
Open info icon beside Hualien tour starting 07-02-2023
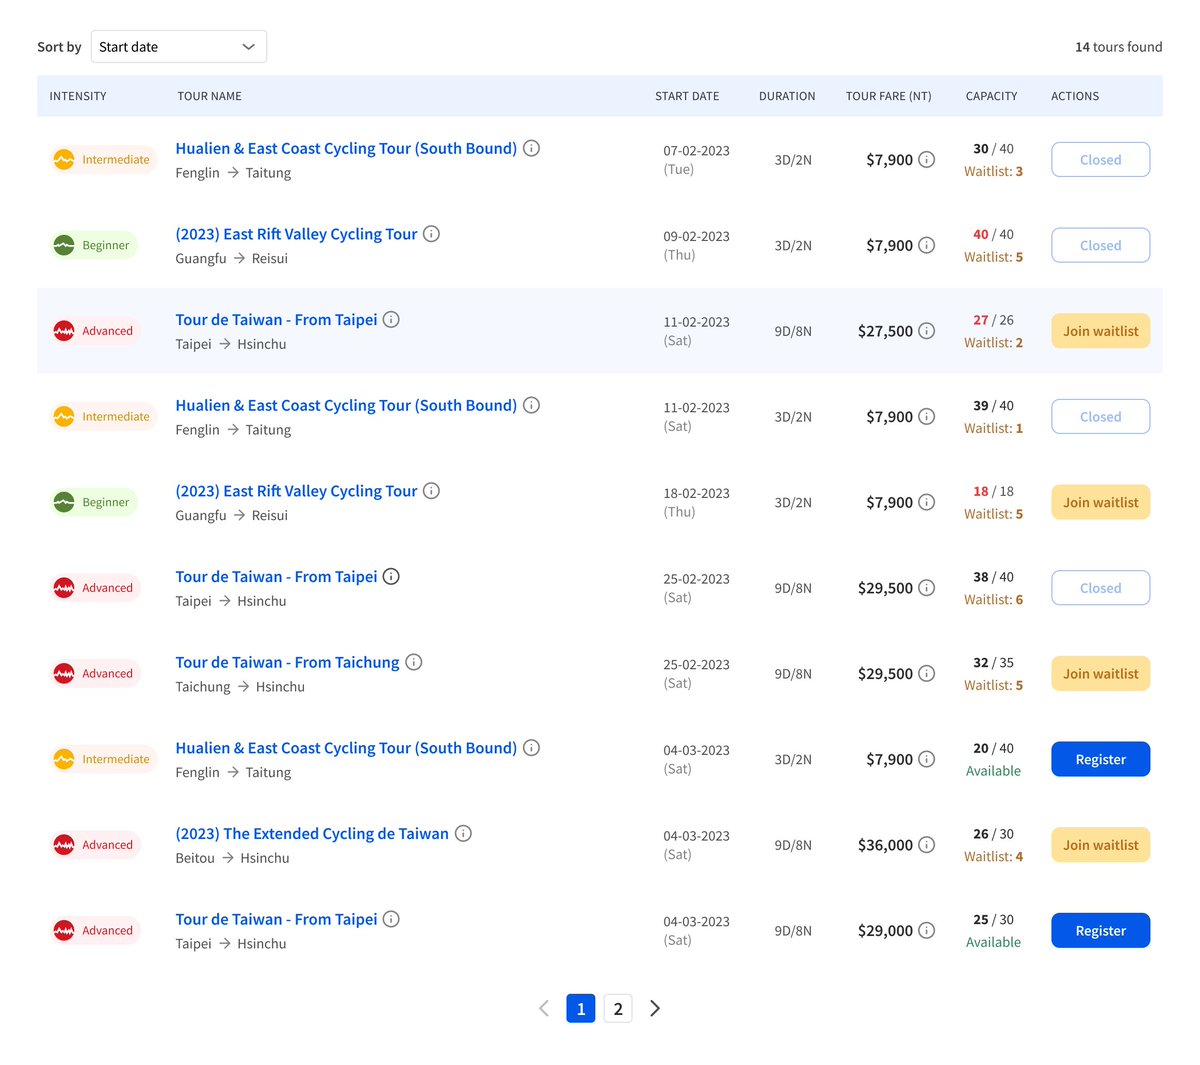point(532,148)
